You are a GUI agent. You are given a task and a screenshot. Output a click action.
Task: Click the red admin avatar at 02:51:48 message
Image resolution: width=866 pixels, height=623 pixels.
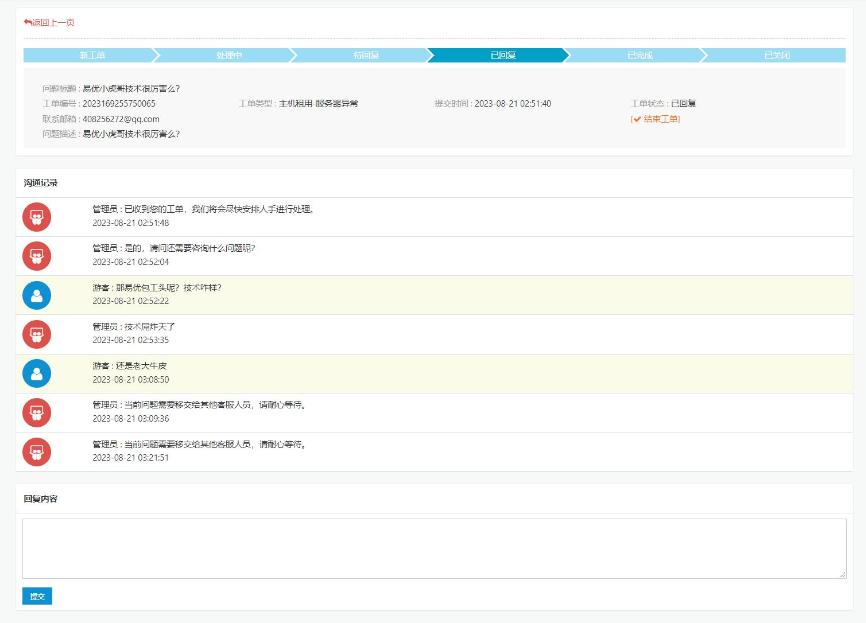(x=37, y=217)
